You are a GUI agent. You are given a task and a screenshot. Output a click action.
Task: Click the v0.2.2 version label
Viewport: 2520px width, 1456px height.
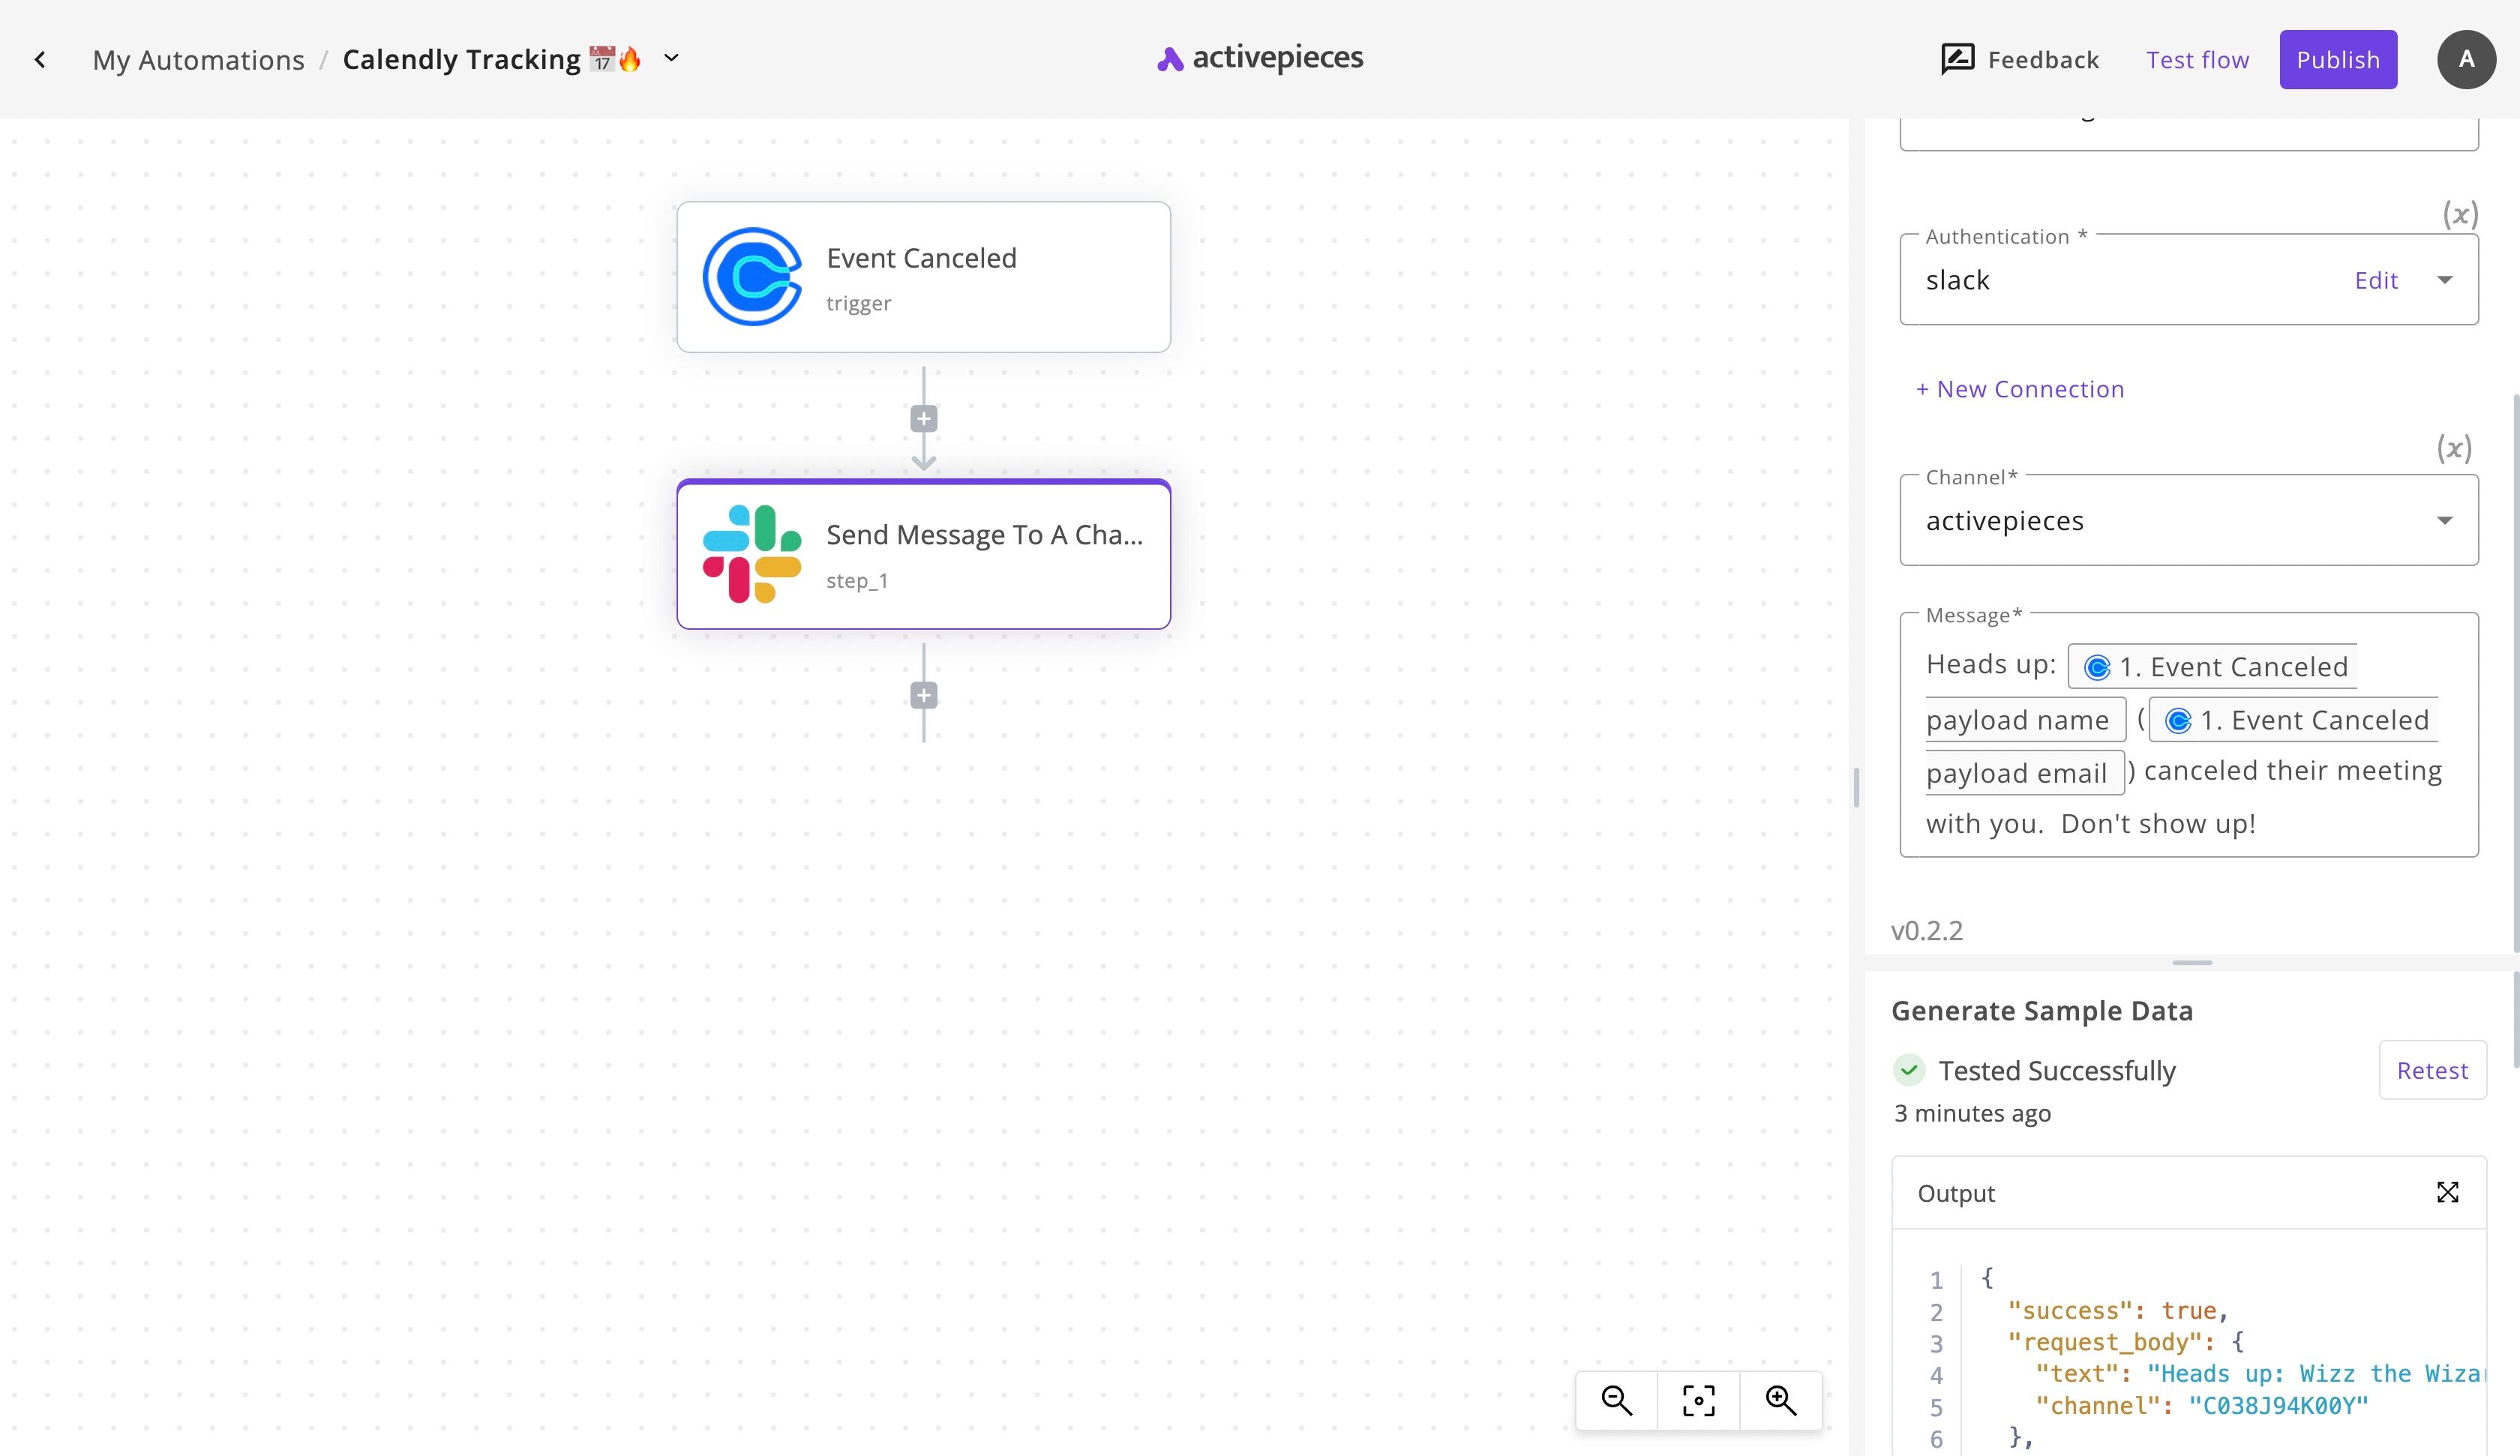(x=1927, y=931)
